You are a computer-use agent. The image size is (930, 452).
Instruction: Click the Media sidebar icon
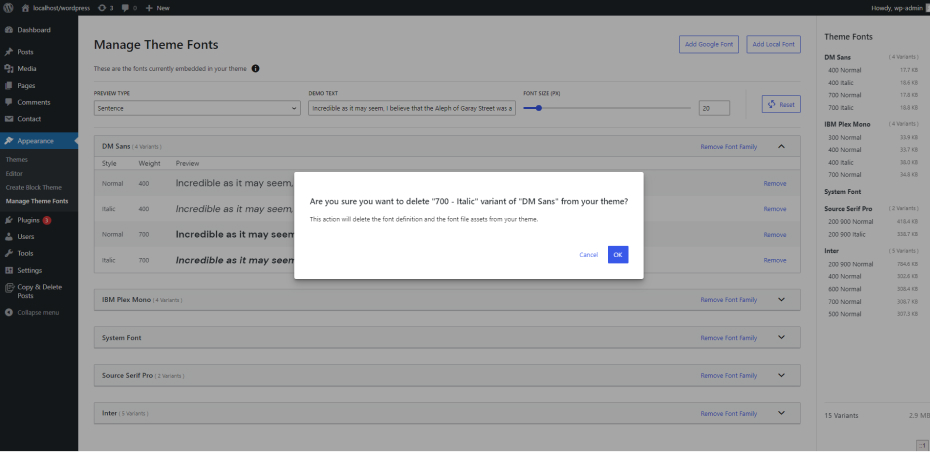(9, 69)
